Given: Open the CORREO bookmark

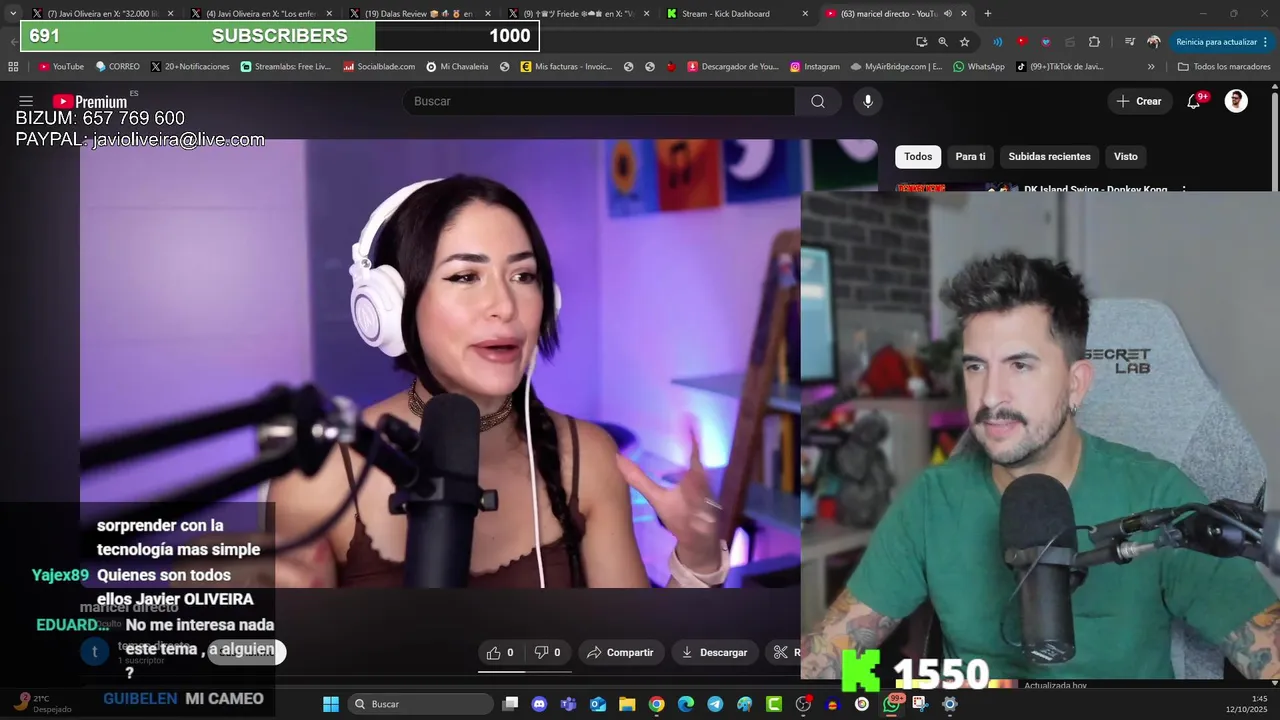Looking at the screenshot, I should pos(117,67).
